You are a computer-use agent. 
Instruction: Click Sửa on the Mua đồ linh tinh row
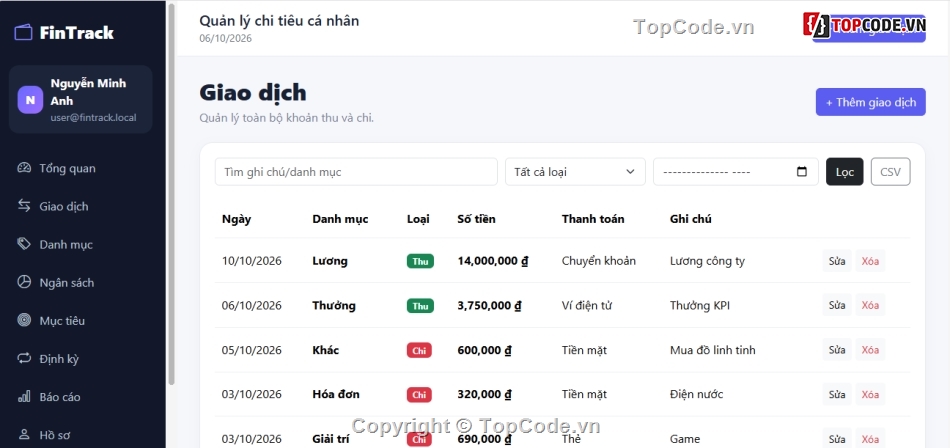pos(837,350)
